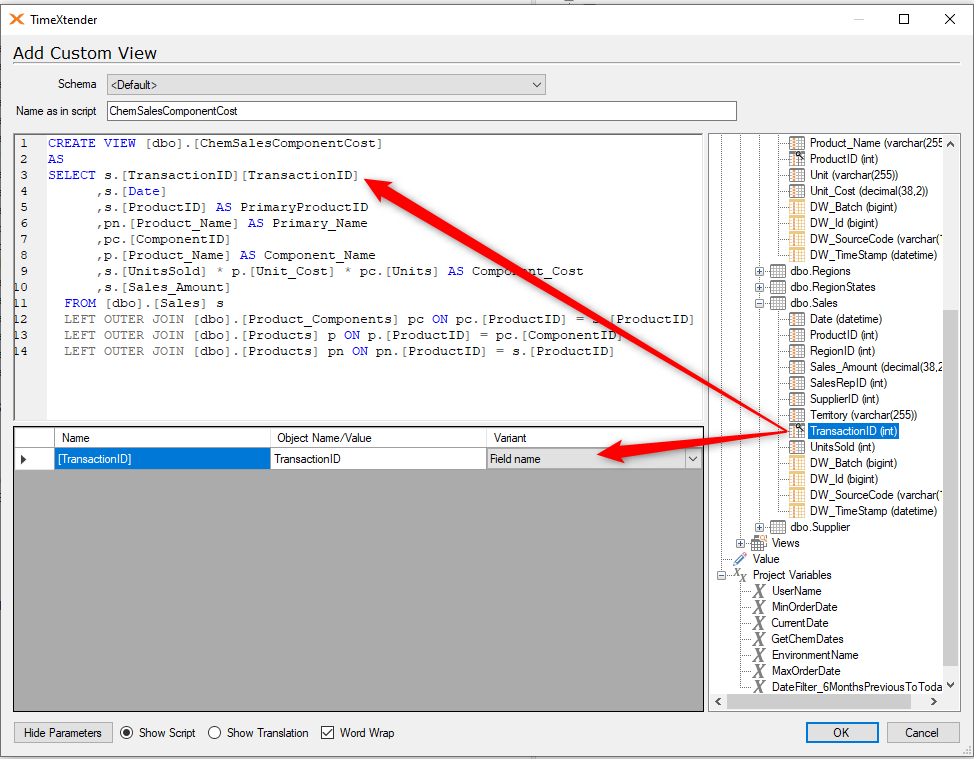This screenshot has height=759, width=974.
Task: Click the Unit_Cost field icon
Action: click(796, 191)
